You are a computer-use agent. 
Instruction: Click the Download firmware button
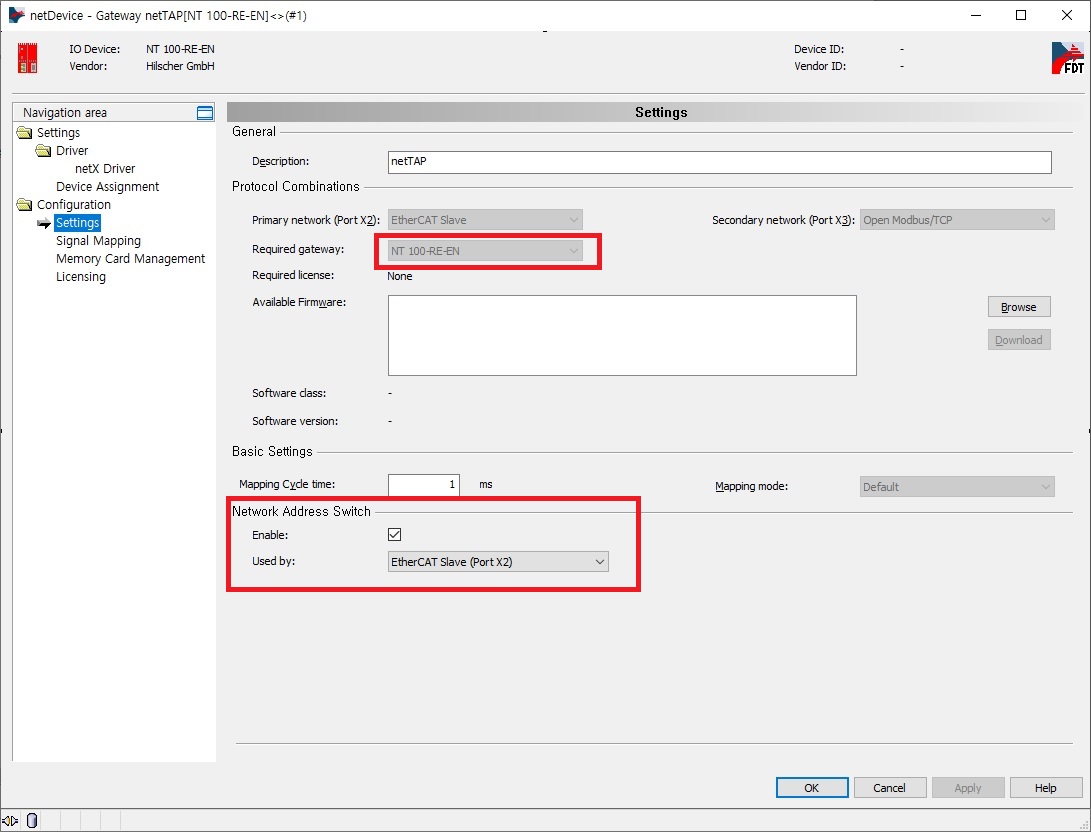click(1019, 339)
